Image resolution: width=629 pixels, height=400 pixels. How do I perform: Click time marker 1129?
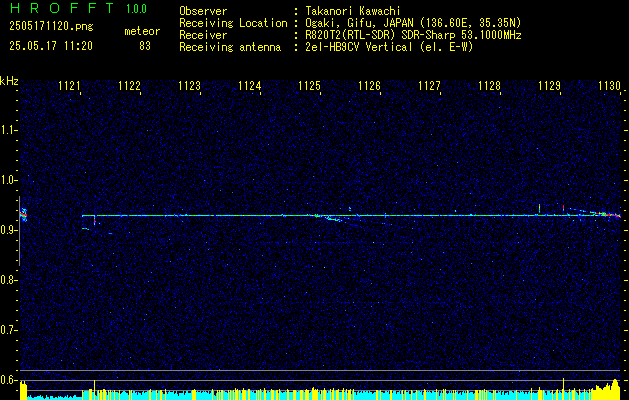549,86
